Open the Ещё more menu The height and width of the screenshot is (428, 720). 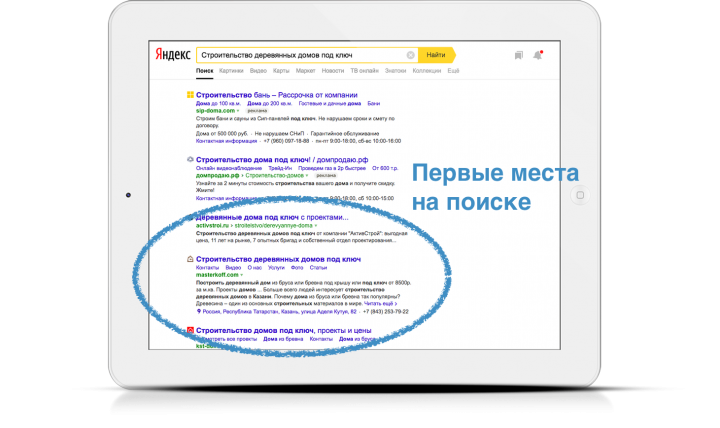pyautogui.click(x=453, y=71)
